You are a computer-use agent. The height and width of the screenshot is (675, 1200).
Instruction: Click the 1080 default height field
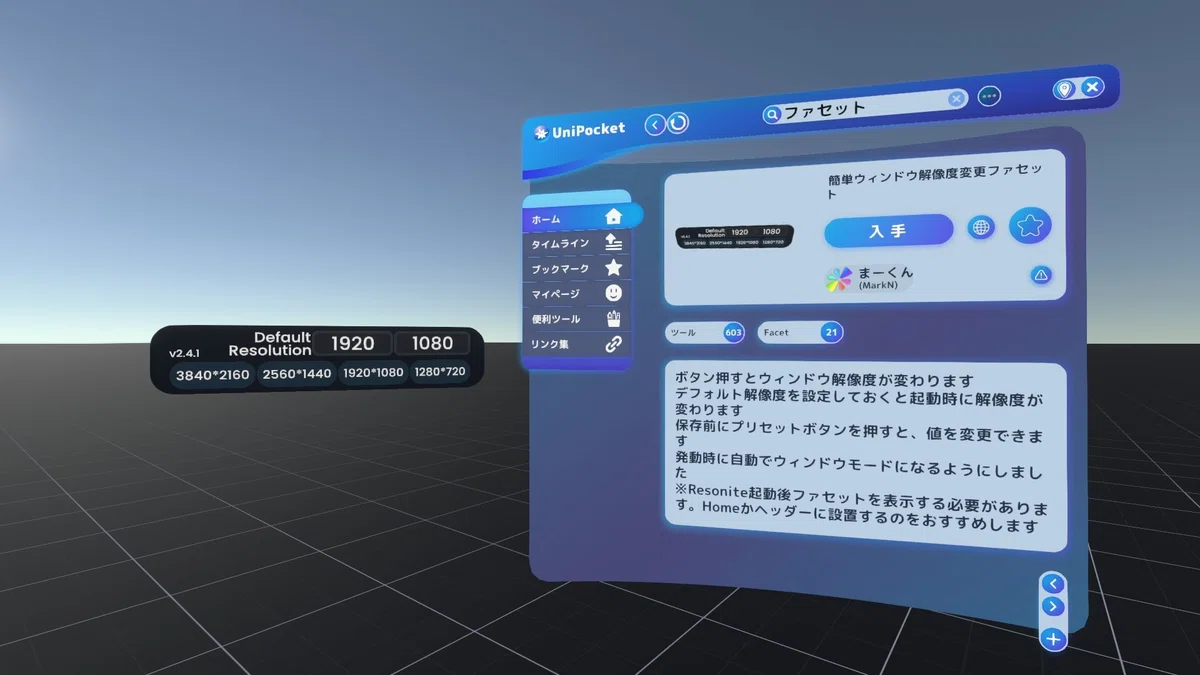pos(432,344)
